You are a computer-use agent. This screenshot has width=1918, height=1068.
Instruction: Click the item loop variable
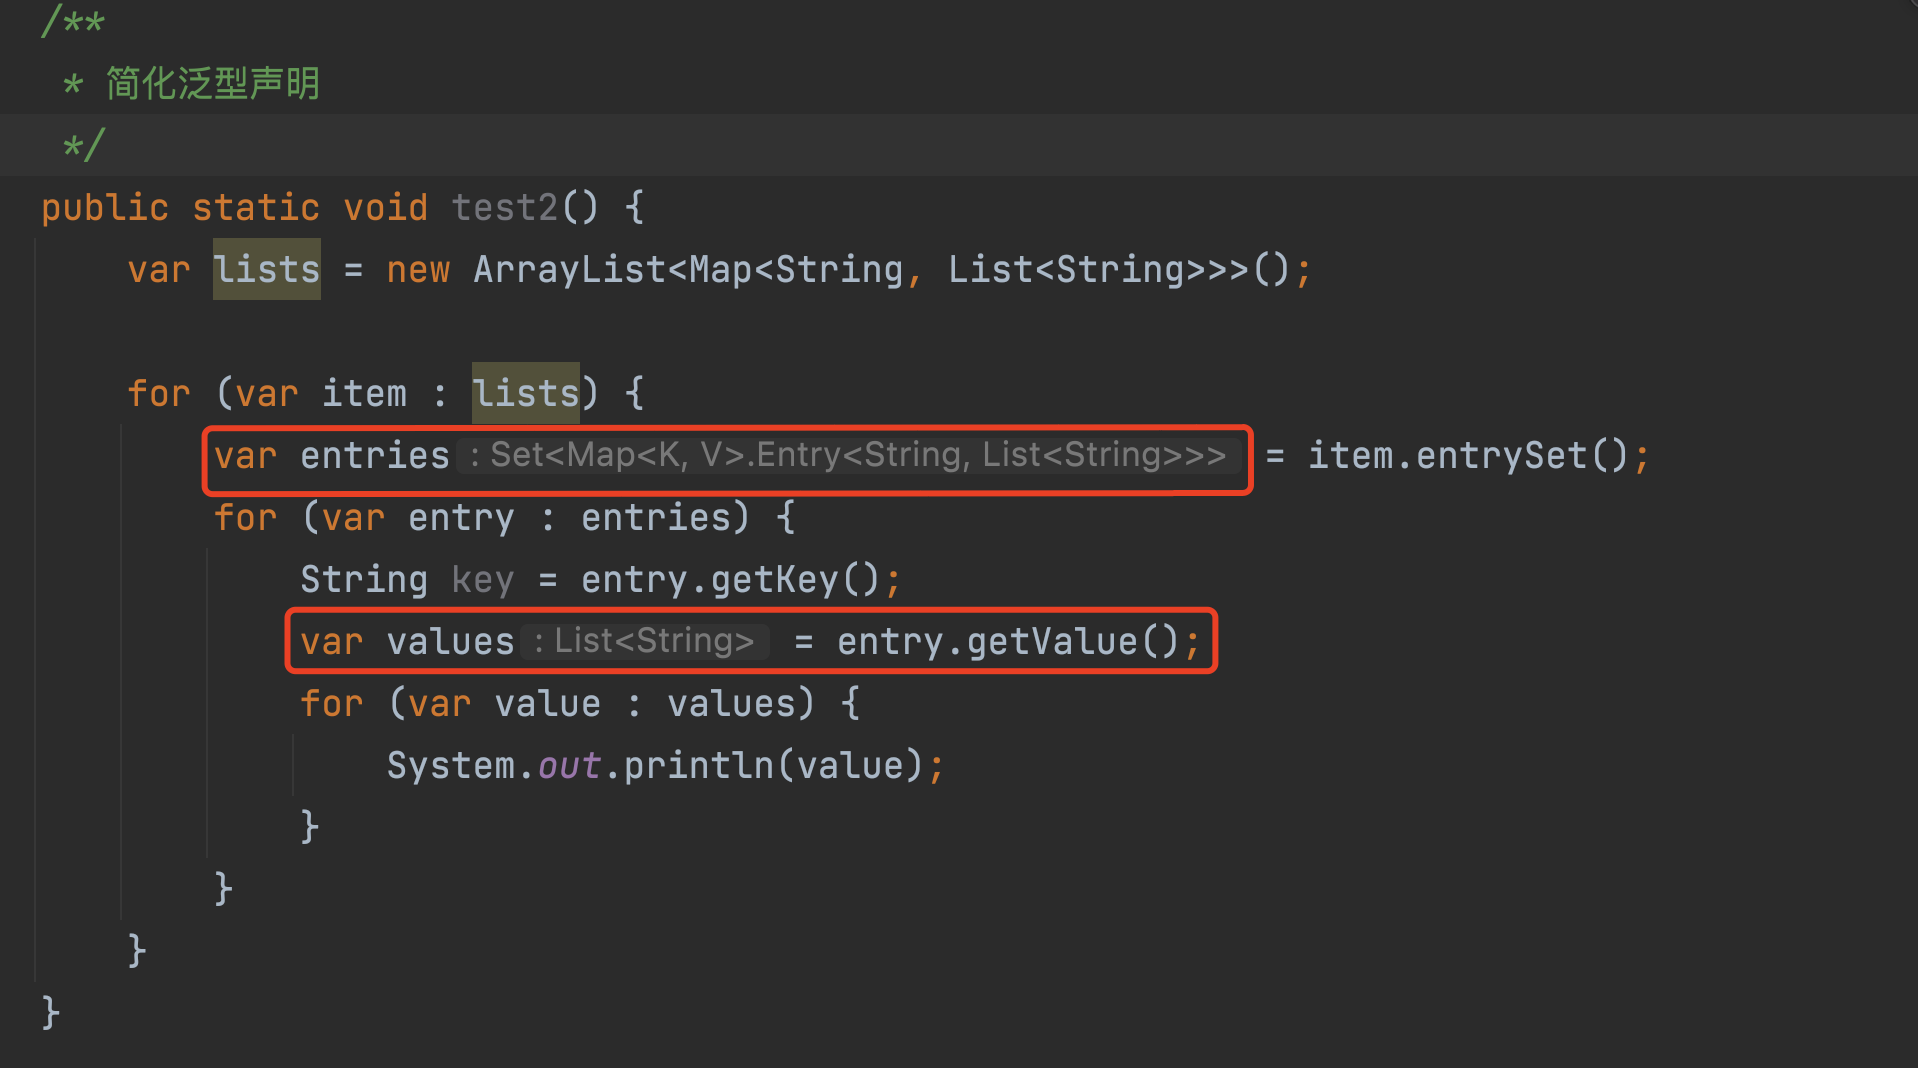coord(364,394)
